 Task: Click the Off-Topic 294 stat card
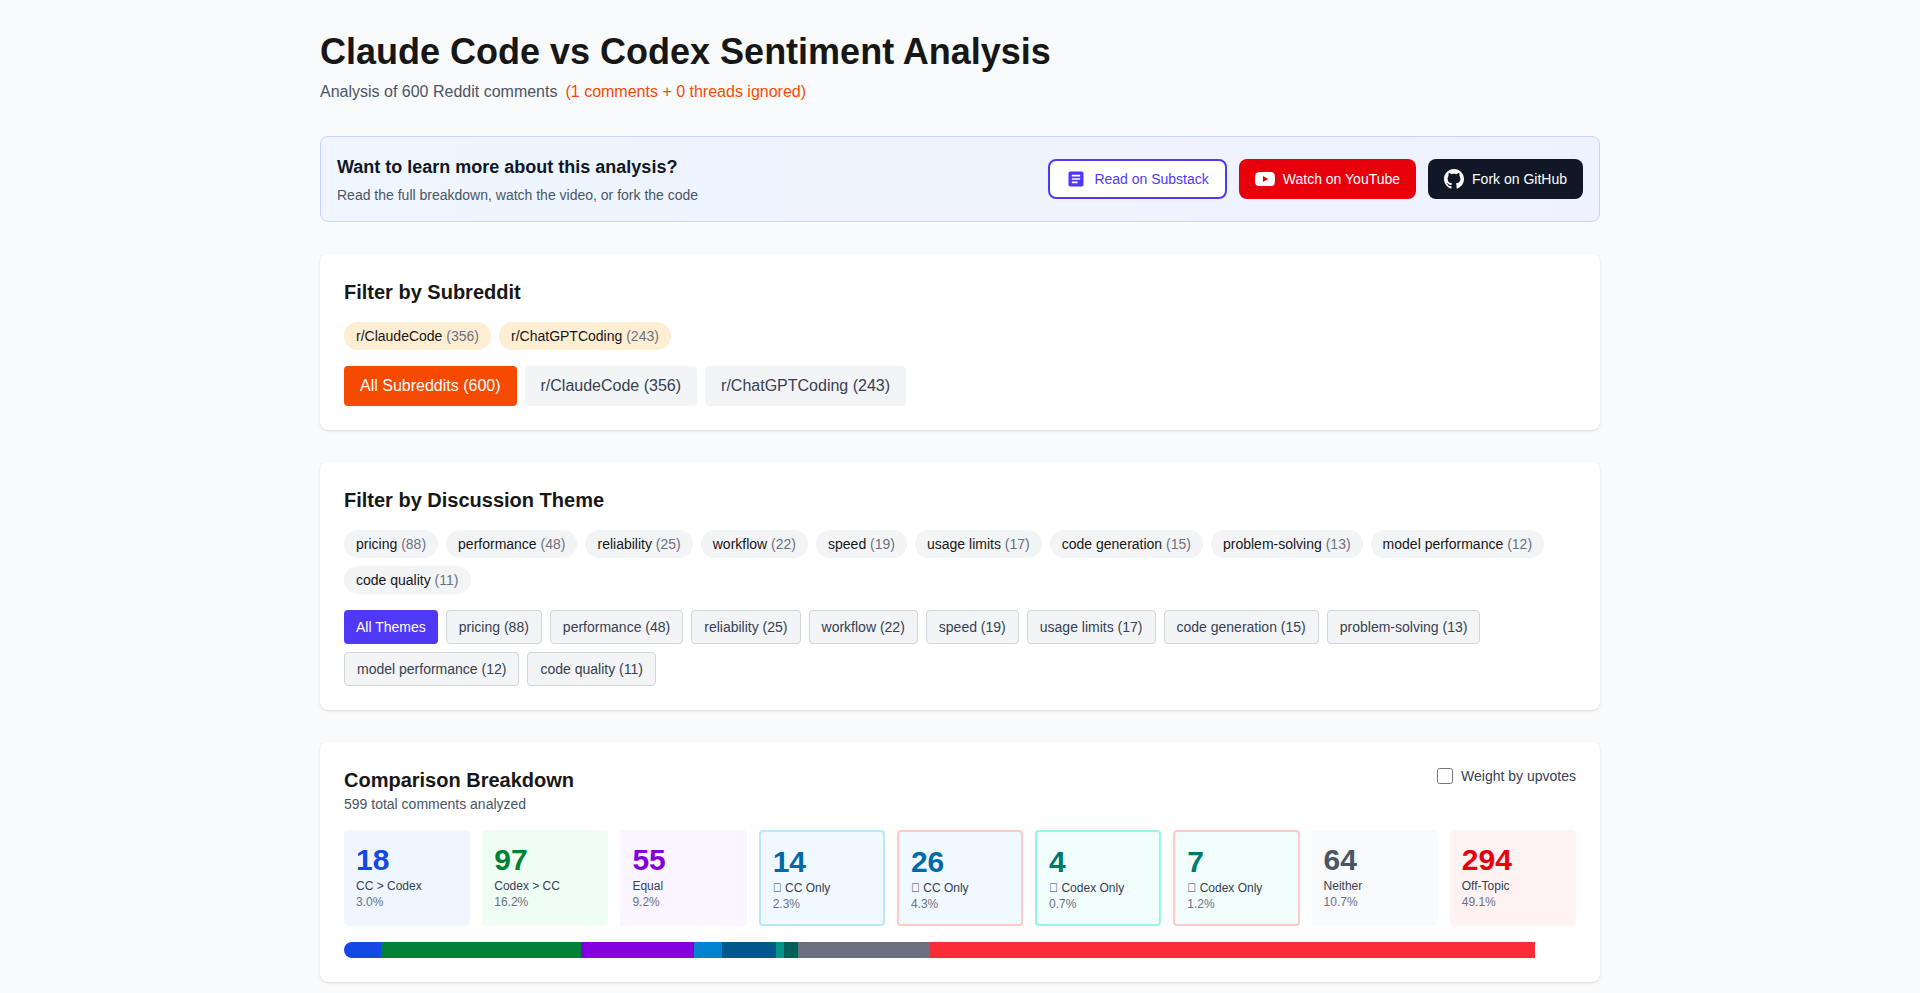coord(1512,877)
